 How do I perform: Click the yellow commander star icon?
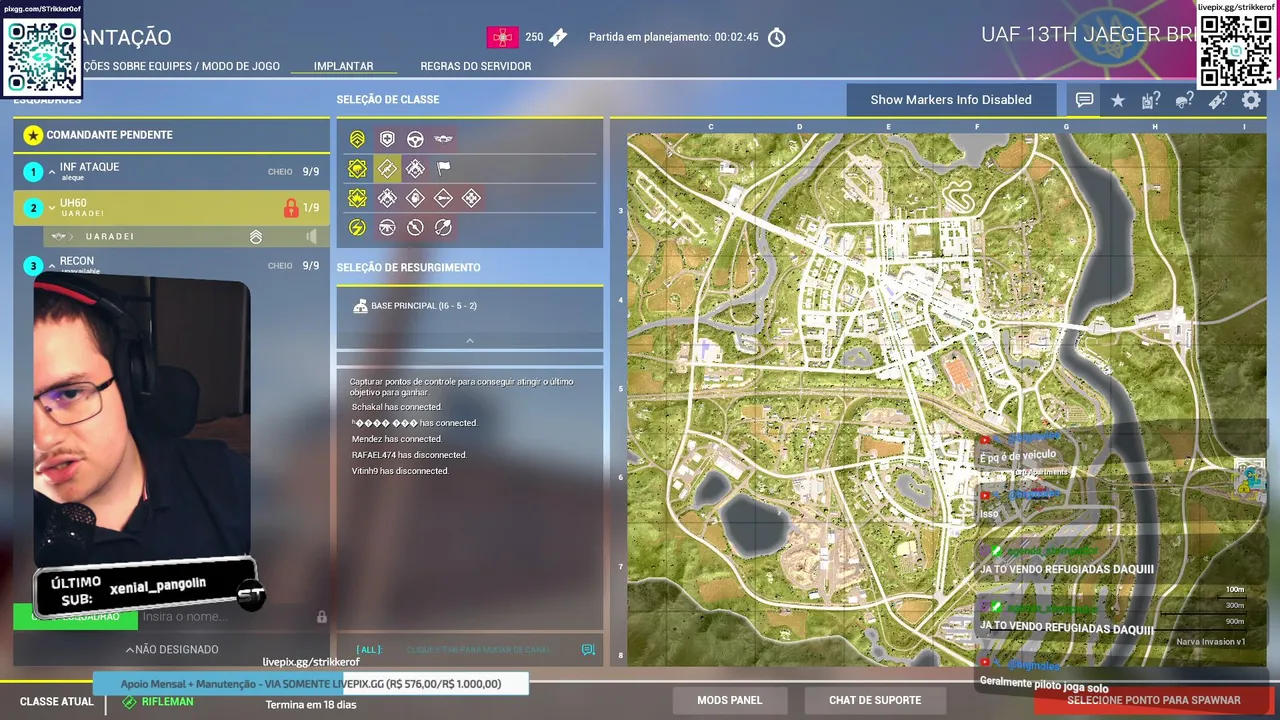pyautogui.click(x=33, y=135)
